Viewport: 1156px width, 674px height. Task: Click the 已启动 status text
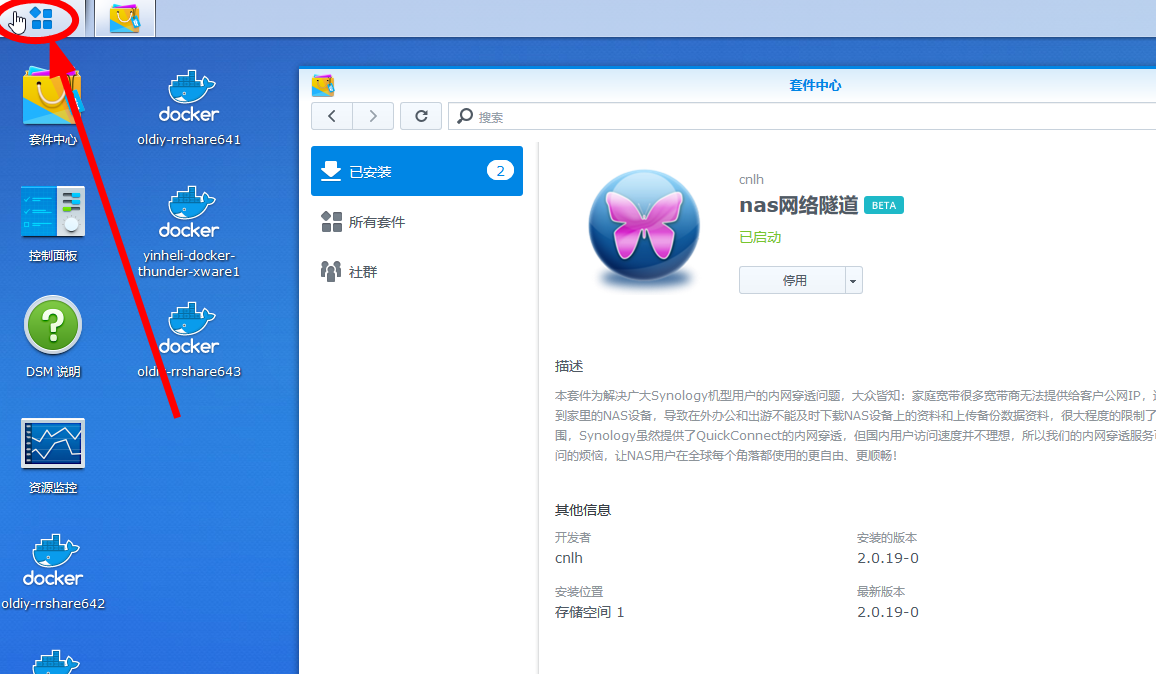[x=760, y=237]
